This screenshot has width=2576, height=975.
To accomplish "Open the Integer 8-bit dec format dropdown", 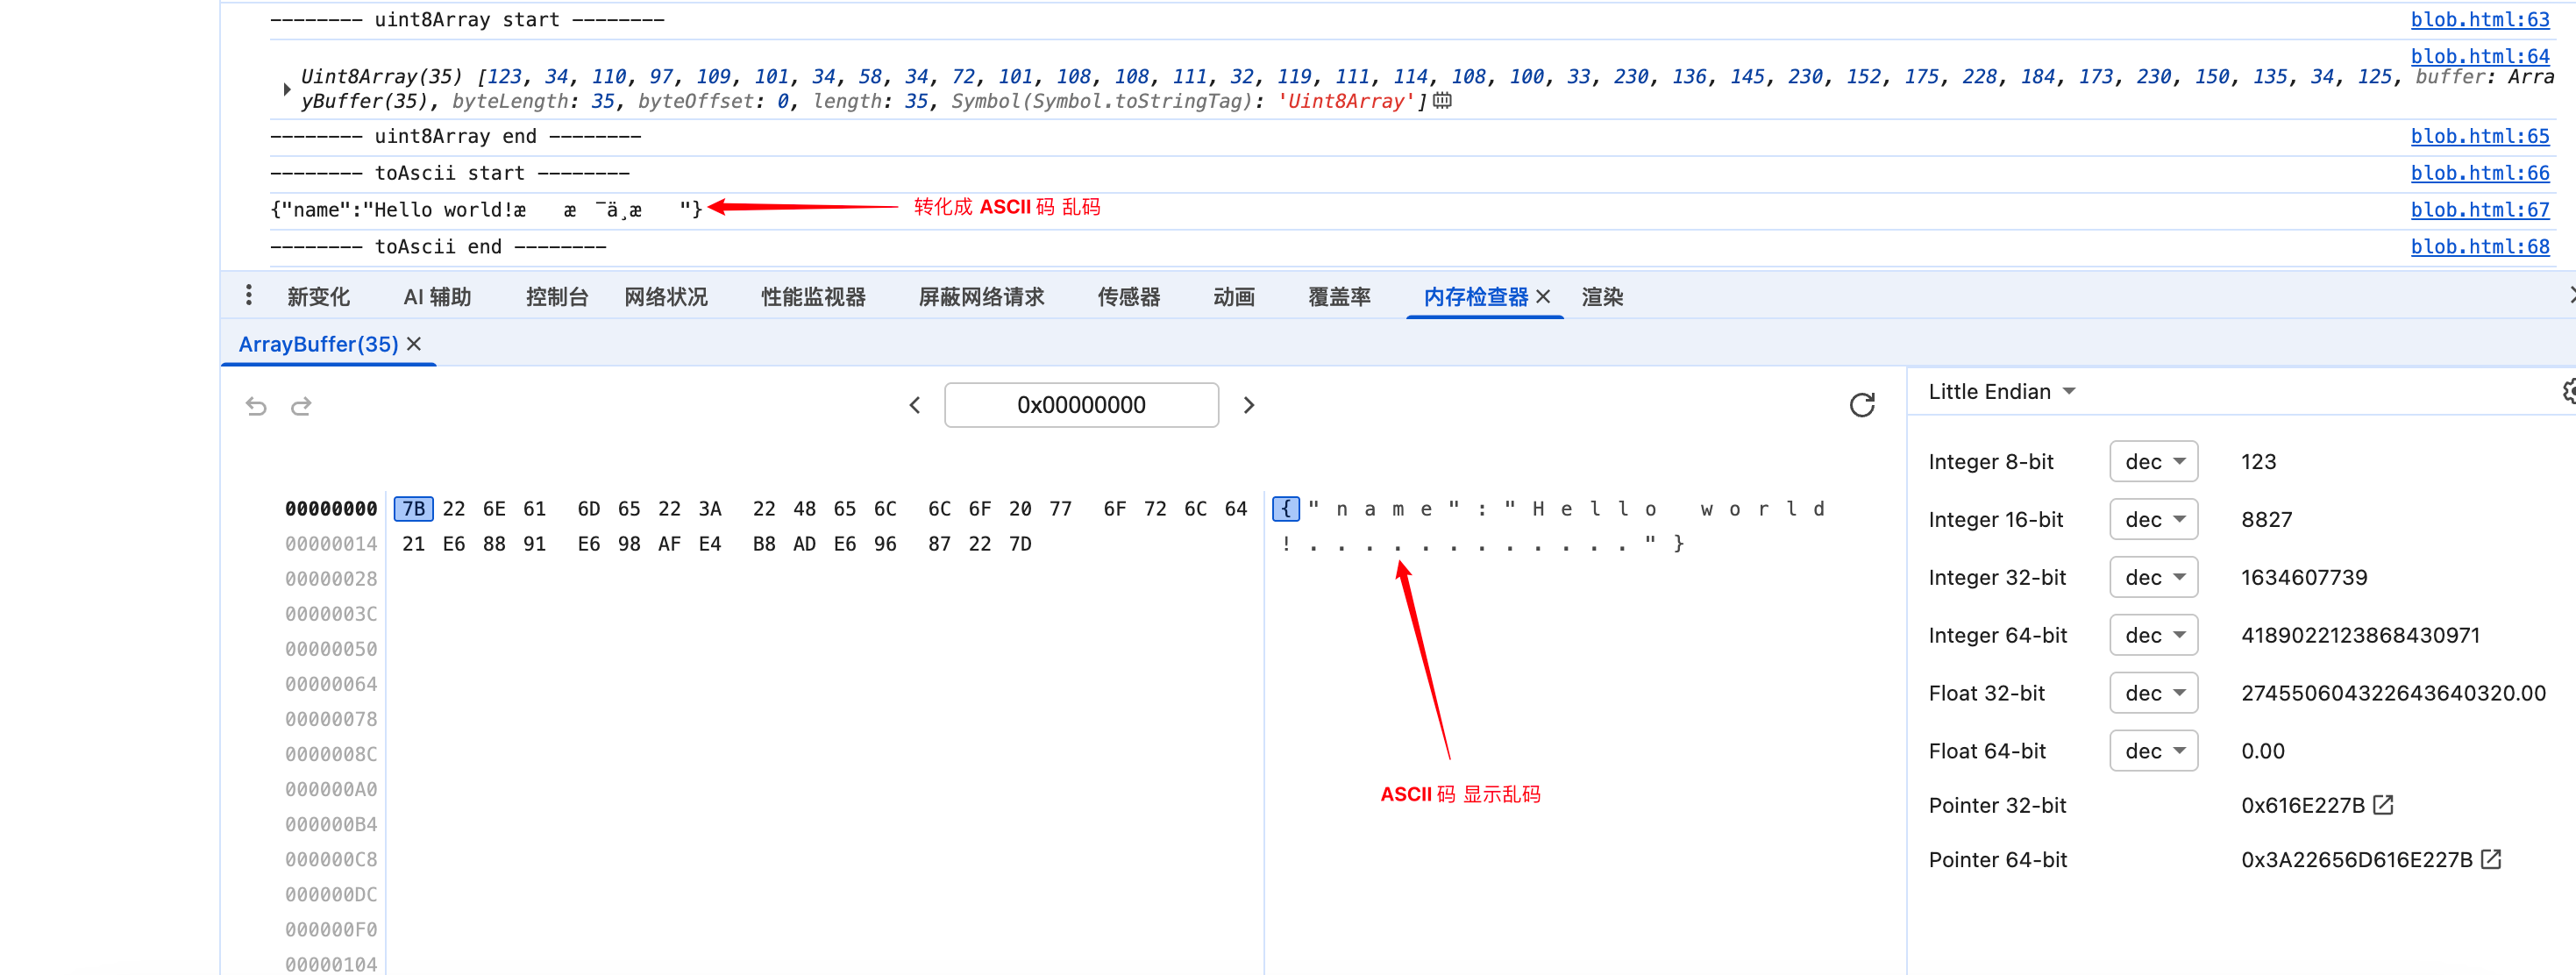I will pyautogui.click(x=2153, y=461).
